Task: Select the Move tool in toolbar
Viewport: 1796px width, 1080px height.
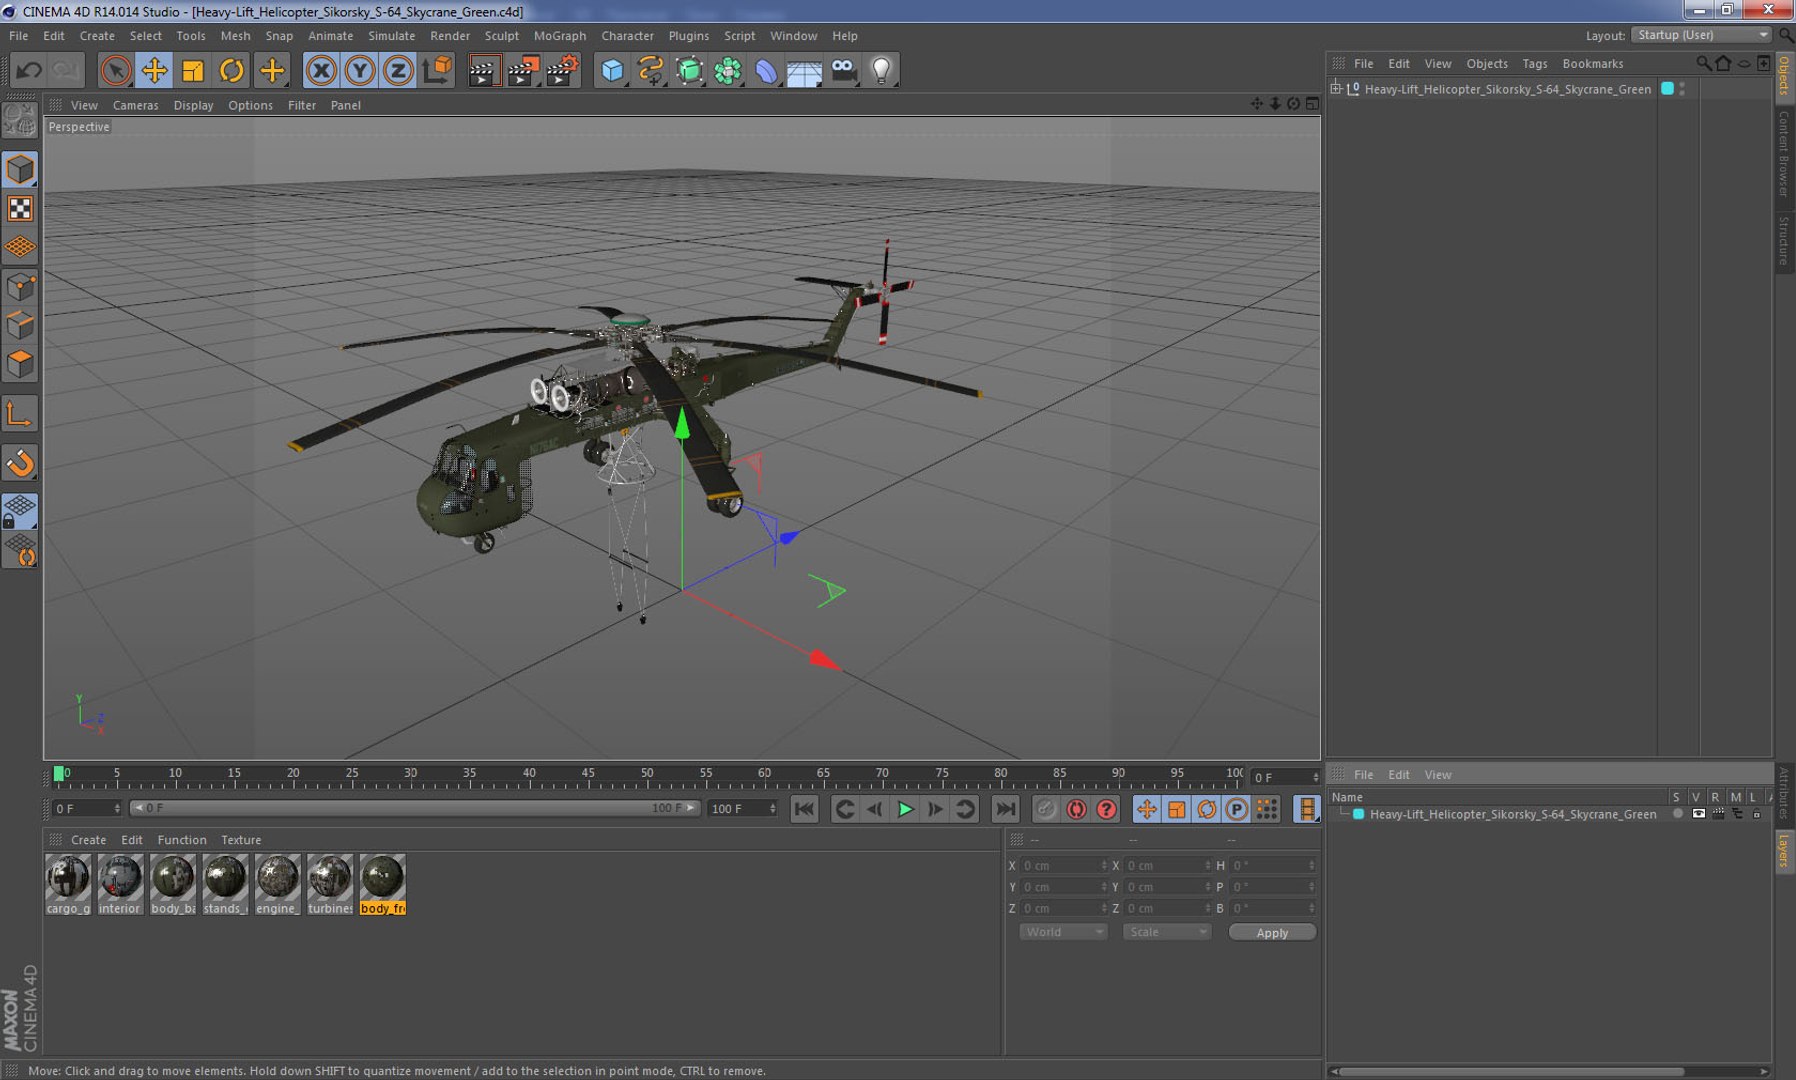Action: [x=154, y=70]
